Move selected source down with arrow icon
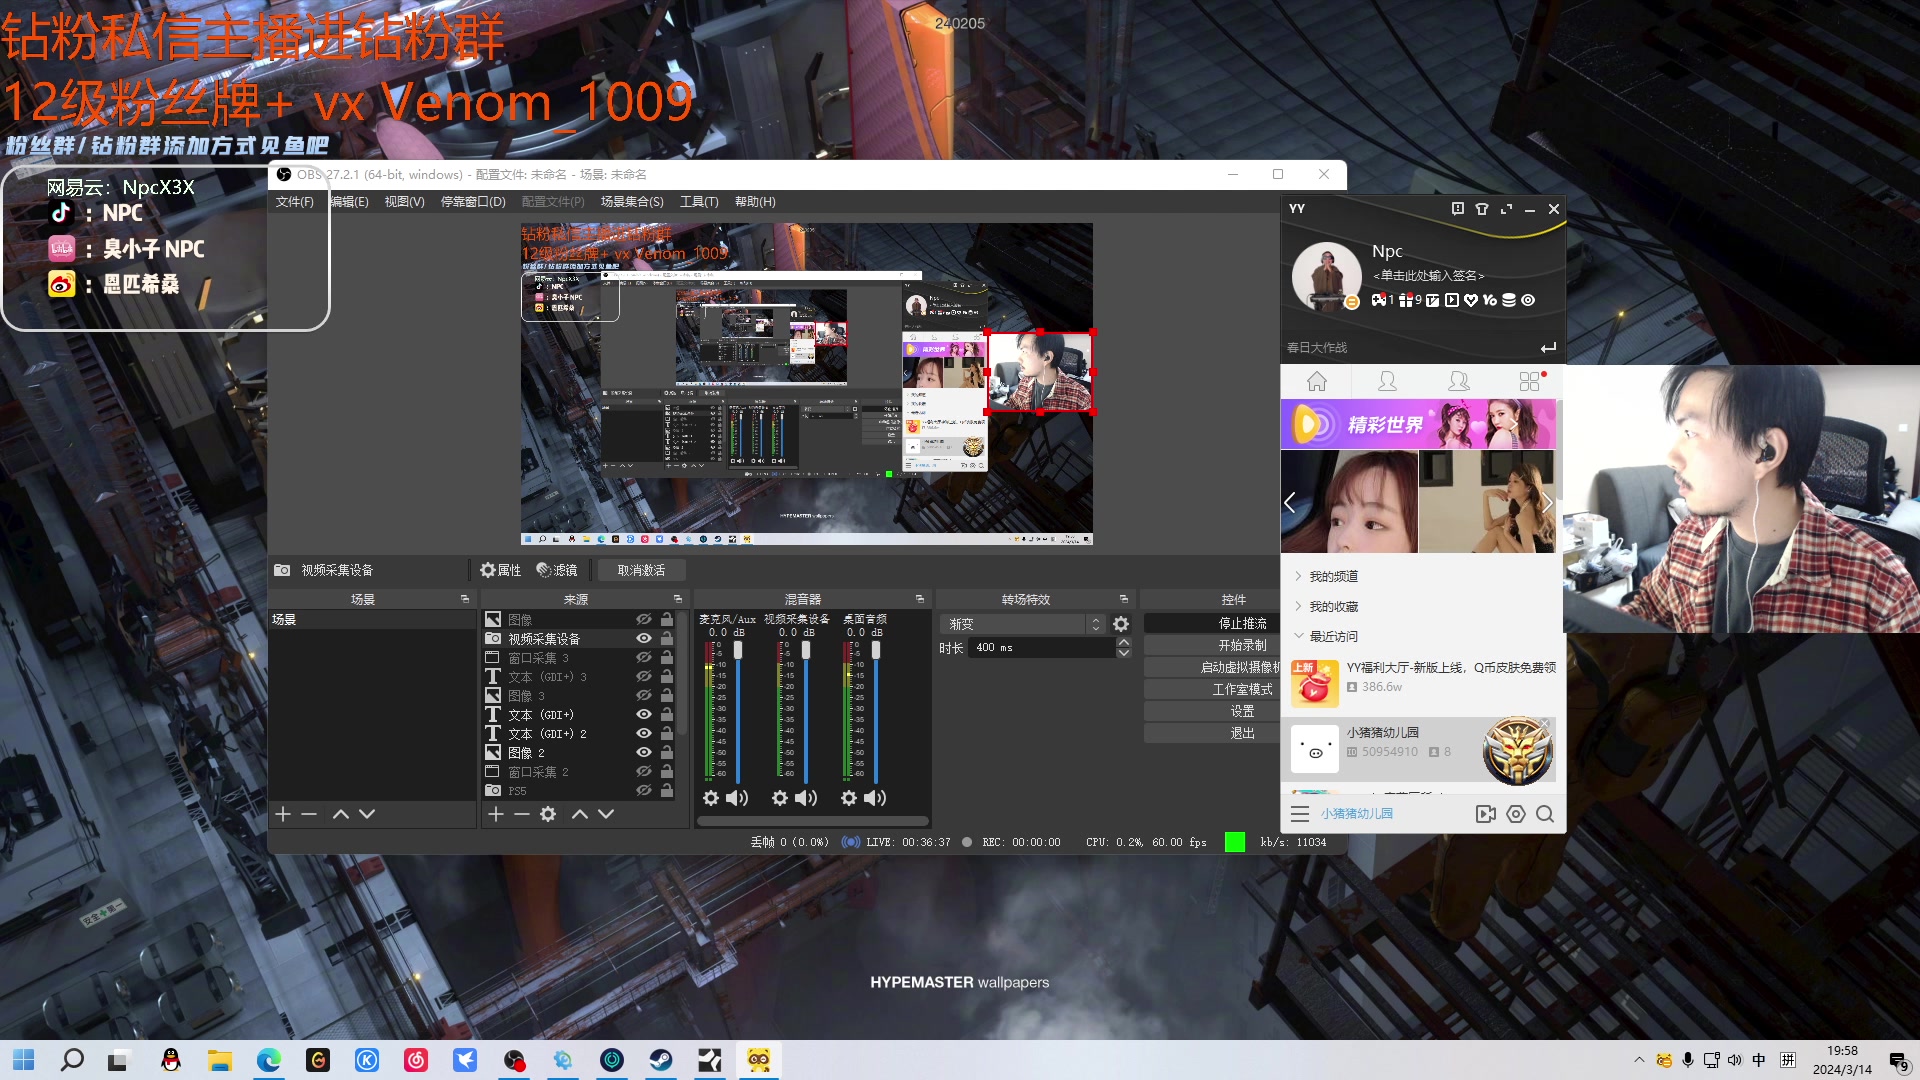Image resolution: width=1920 pixels, height=1080 pixels. (x=606, y=814)
